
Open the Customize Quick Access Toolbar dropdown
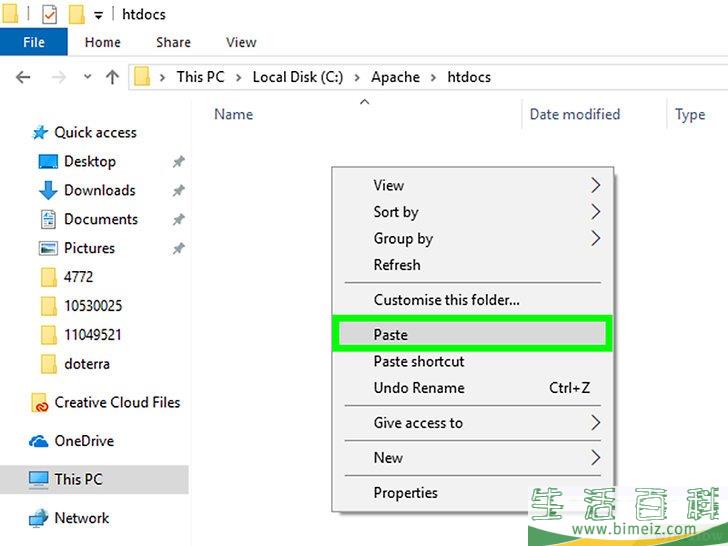click(x=98, y=15)
